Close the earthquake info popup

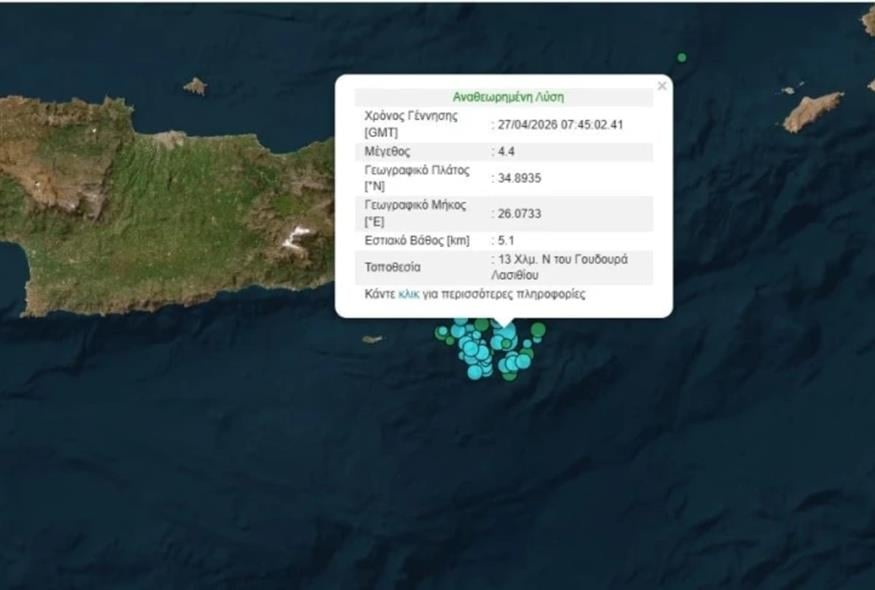pyautogui.click(x=661, y=87)
